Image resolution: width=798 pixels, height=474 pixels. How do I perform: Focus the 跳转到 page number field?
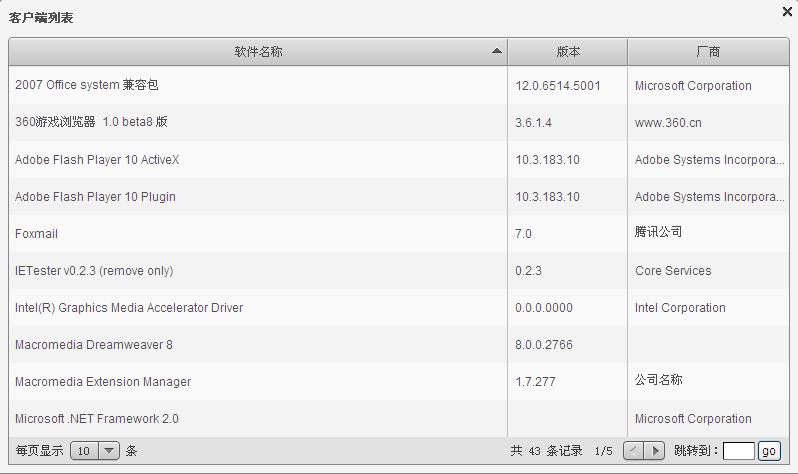(738, 451)
